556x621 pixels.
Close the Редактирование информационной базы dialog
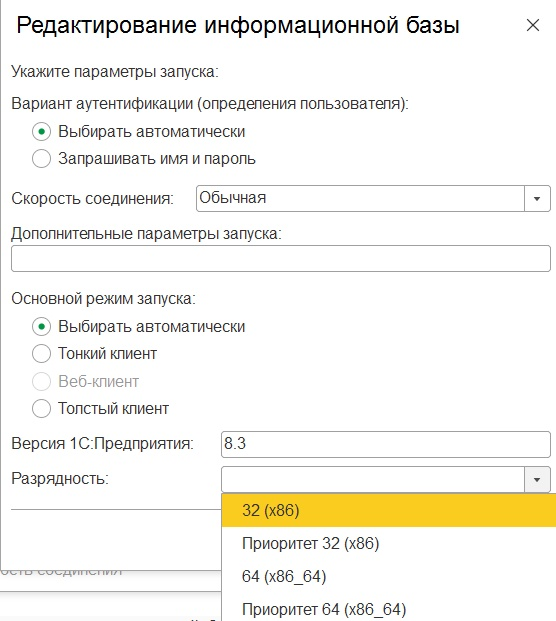533,25
